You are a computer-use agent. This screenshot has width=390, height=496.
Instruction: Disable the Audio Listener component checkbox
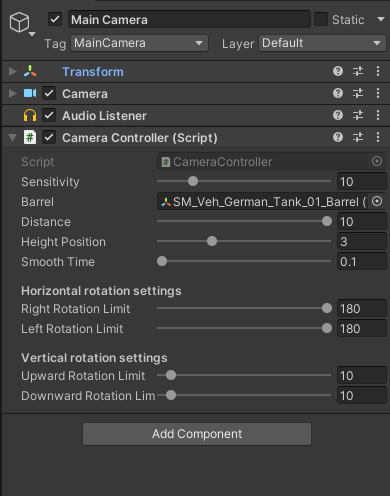tap(49, 115)
